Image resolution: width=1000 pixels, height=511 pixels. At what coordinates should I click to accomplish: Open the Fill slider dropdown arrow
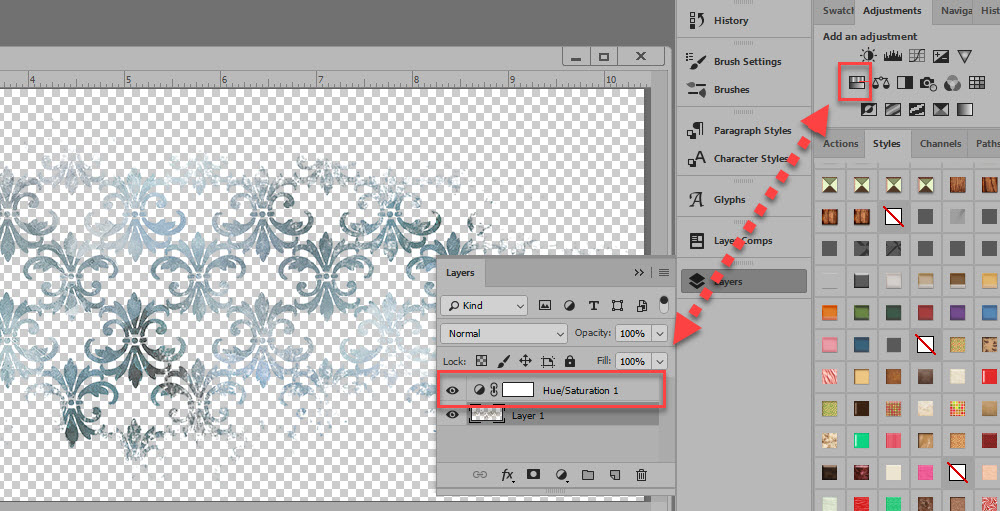(660, 361)
